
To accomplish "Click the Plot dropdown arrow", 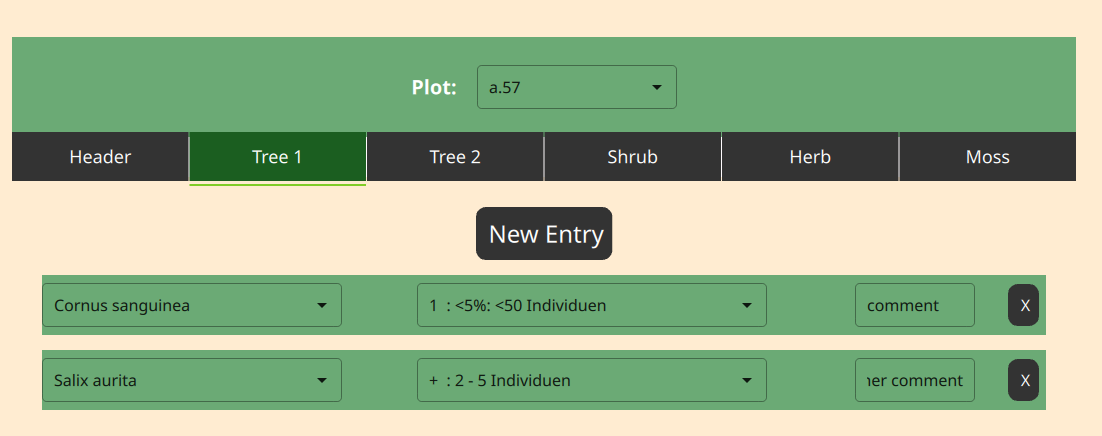I will [x=656, y=88].
